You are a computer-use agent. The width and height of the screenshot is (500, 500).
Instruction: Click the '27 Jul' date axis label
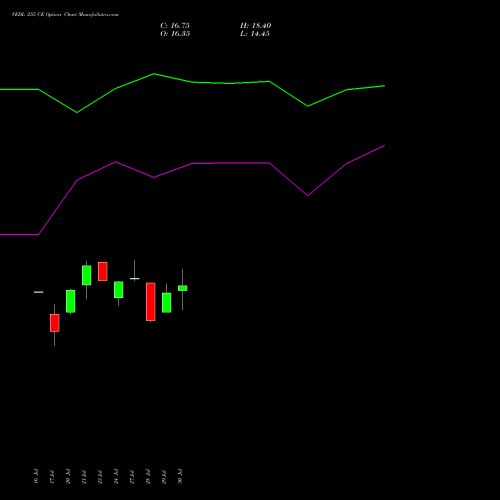(x=132, y=477)
